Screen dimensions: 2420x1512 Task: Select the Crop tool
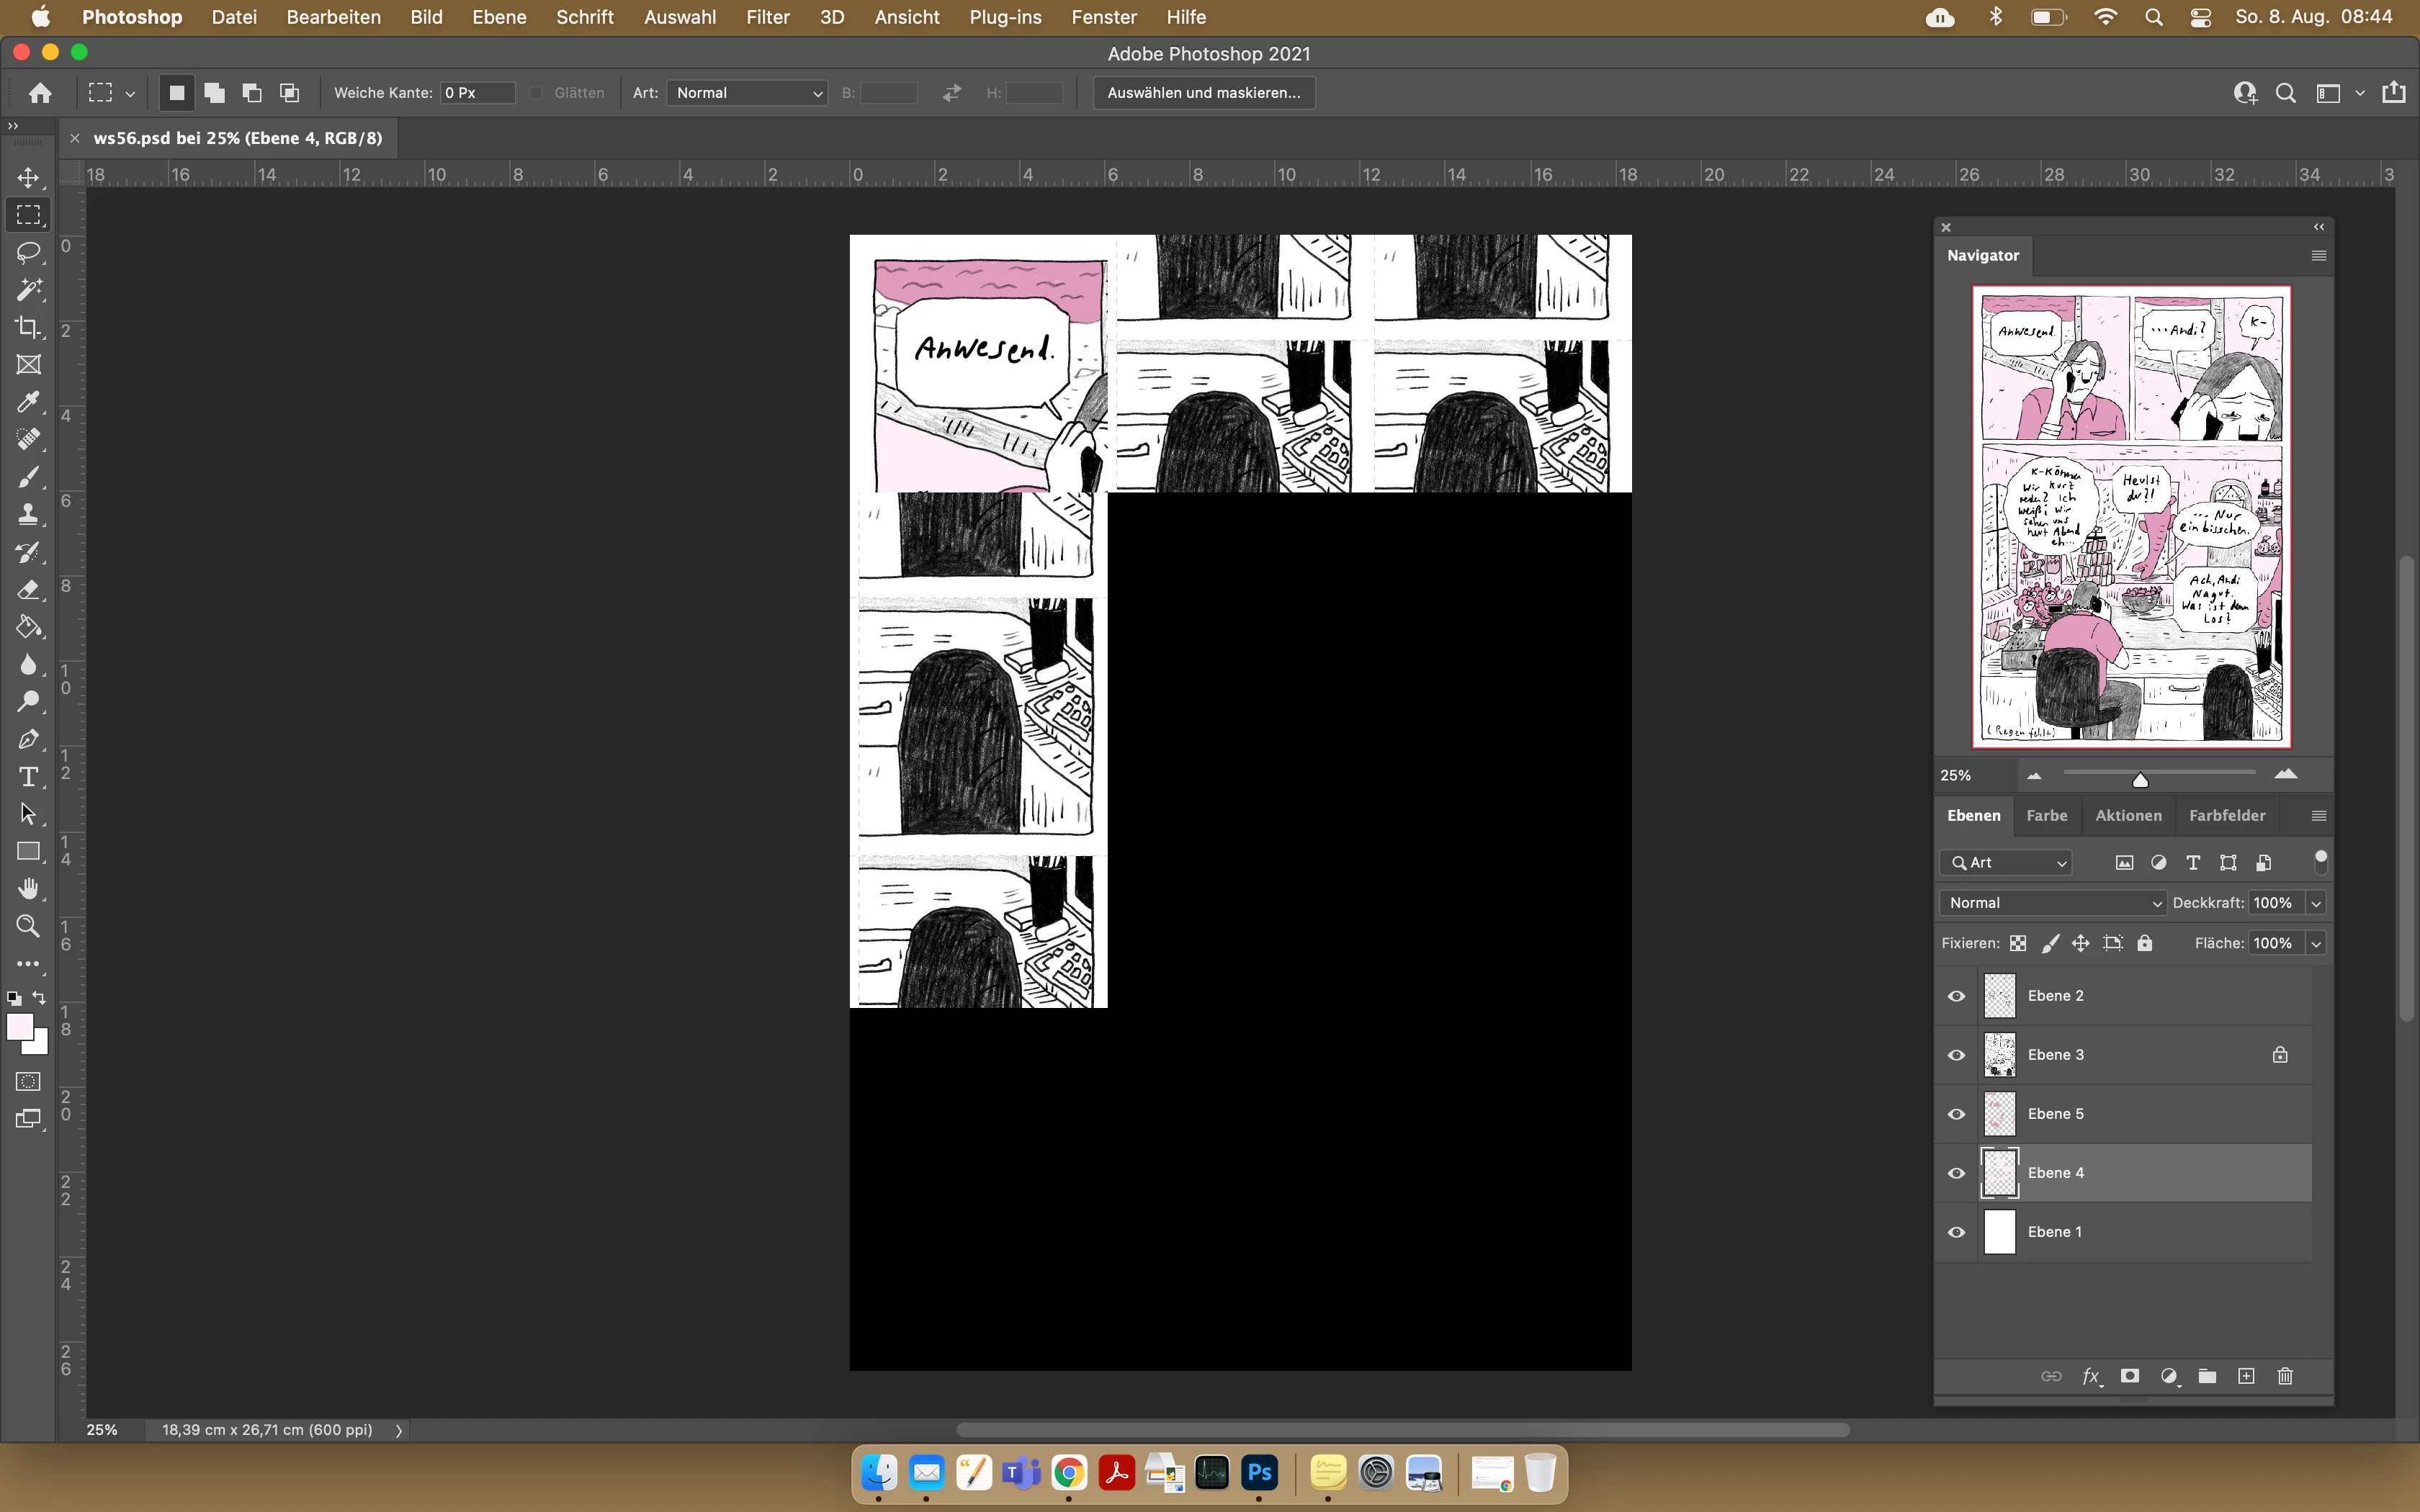pos(28,327)
